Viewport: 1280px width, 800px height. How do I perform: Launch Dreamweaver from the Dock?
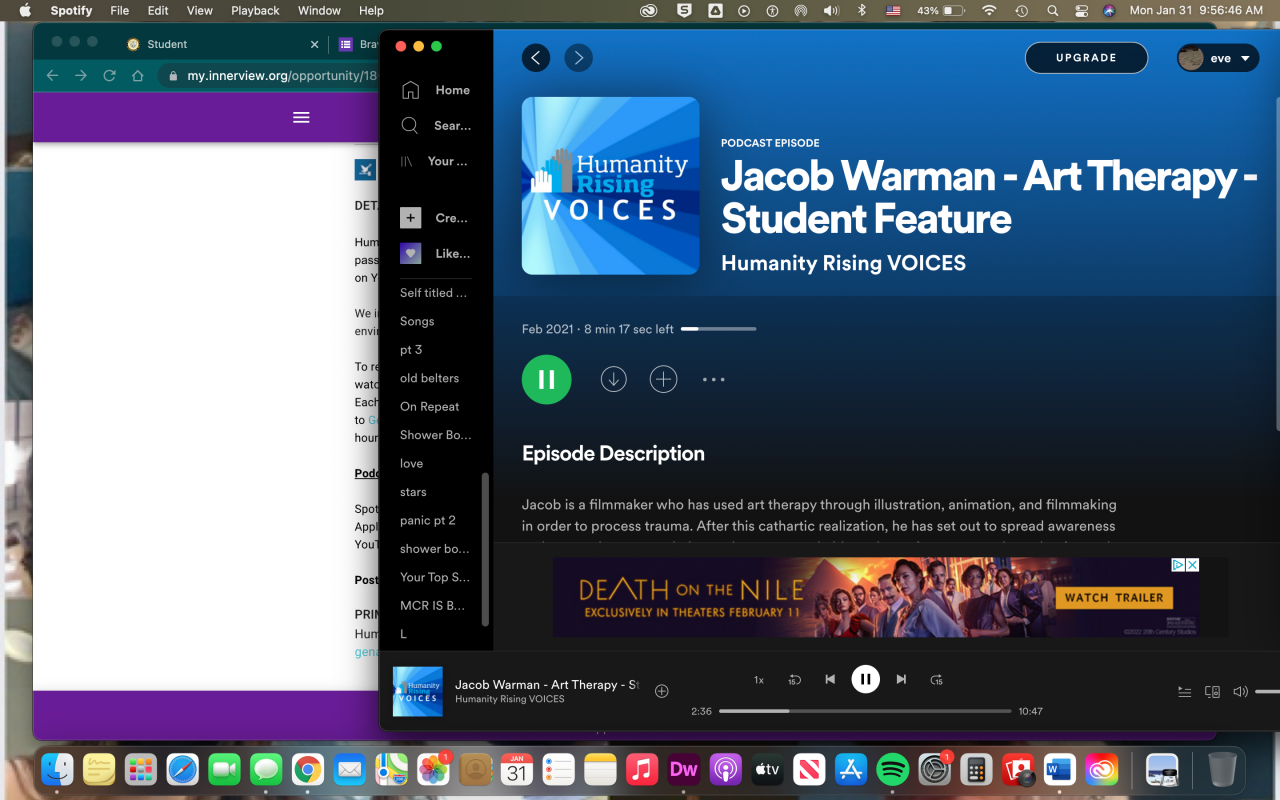(x=683, y=769)
